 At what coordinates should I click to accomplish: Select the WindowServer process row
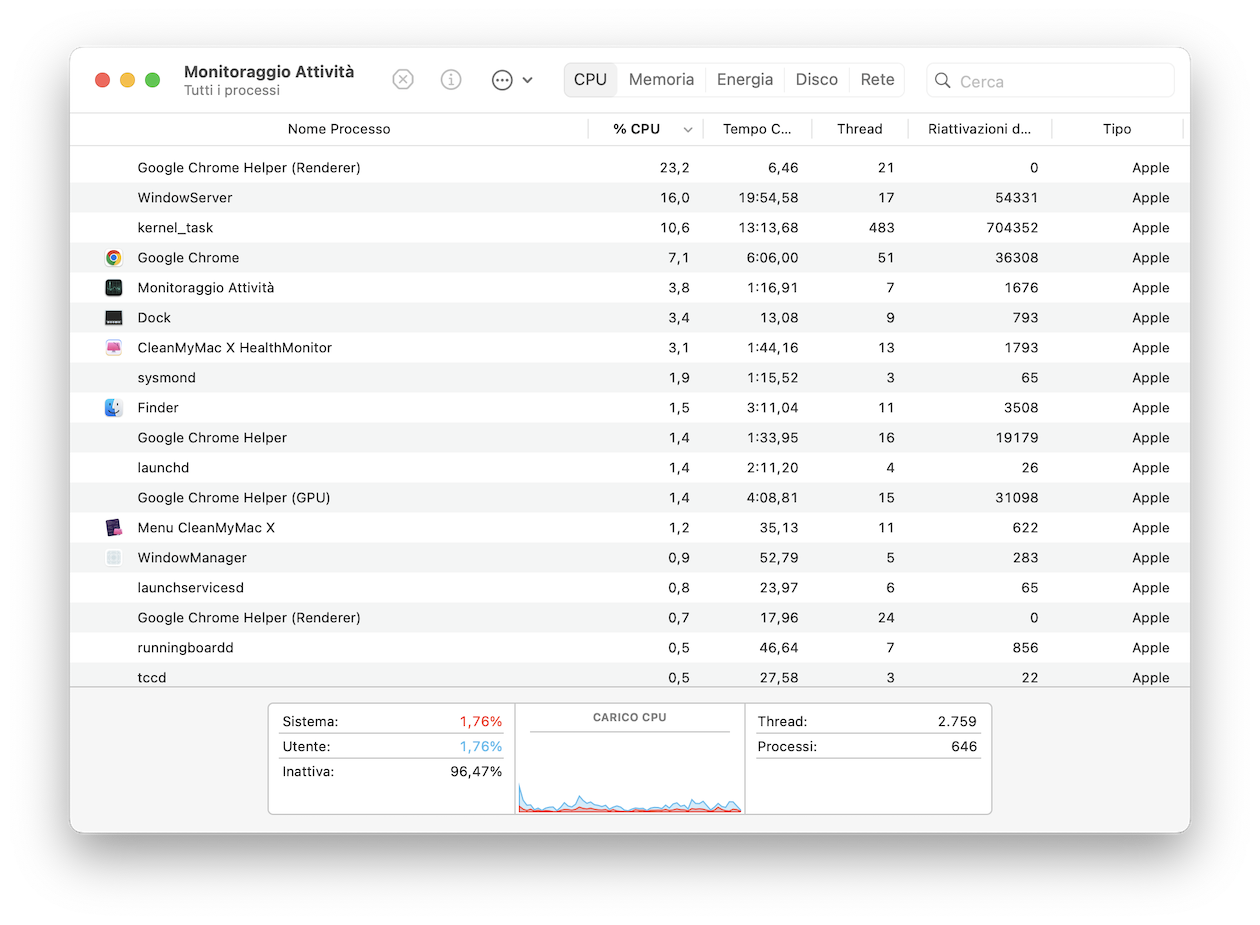(630, 198)
